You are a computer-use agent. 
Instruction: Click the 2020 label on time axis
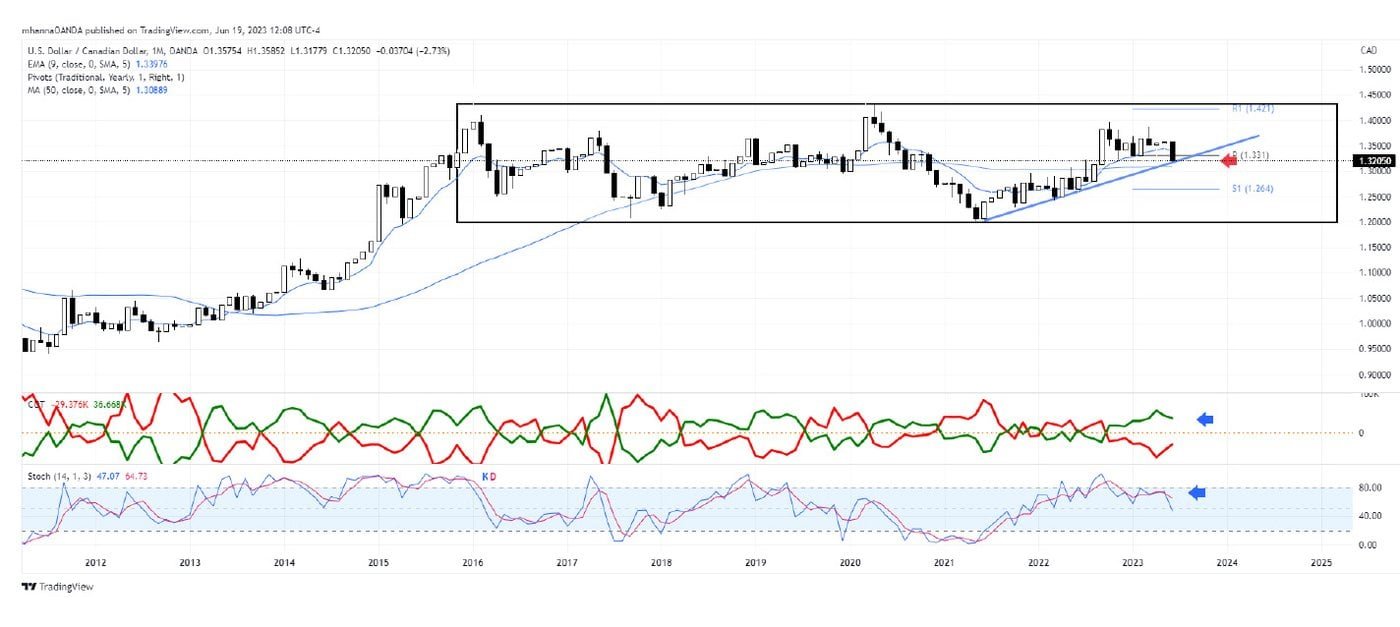pyautogui.click(x=849, y=563)
